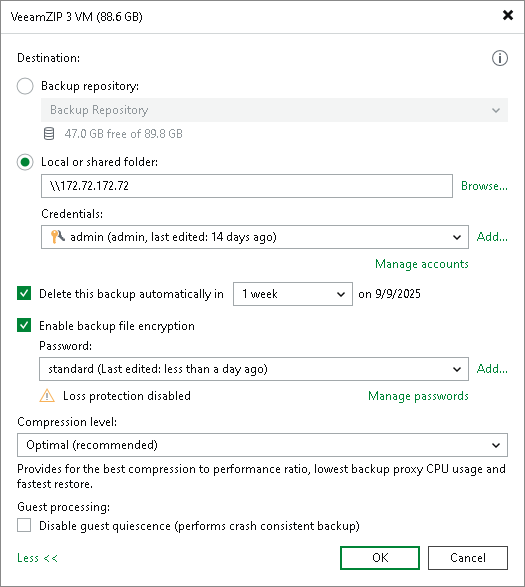Screen dimensions: 525x587
Task: Open the standard password dropdown
Action: click(254, 369)
